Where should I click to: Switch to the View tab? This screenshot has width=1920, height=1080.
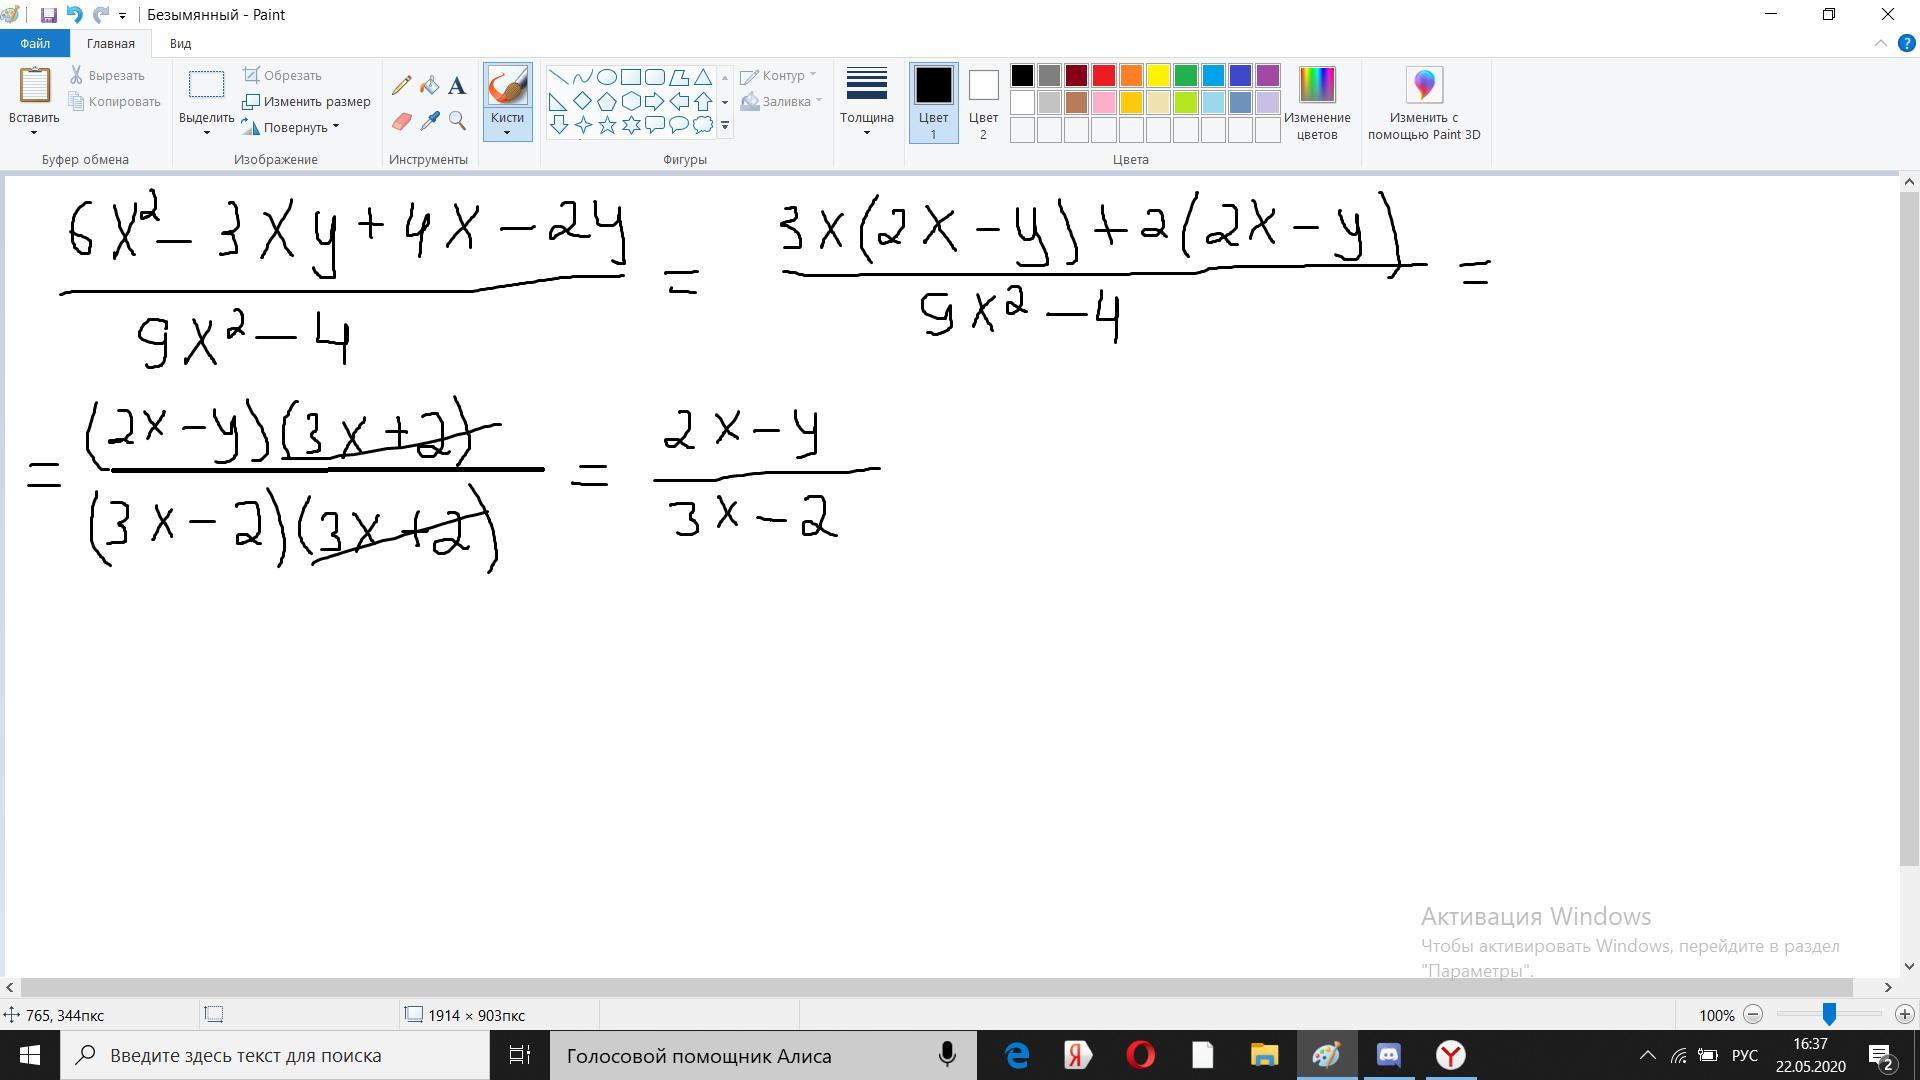pos(180,43)
